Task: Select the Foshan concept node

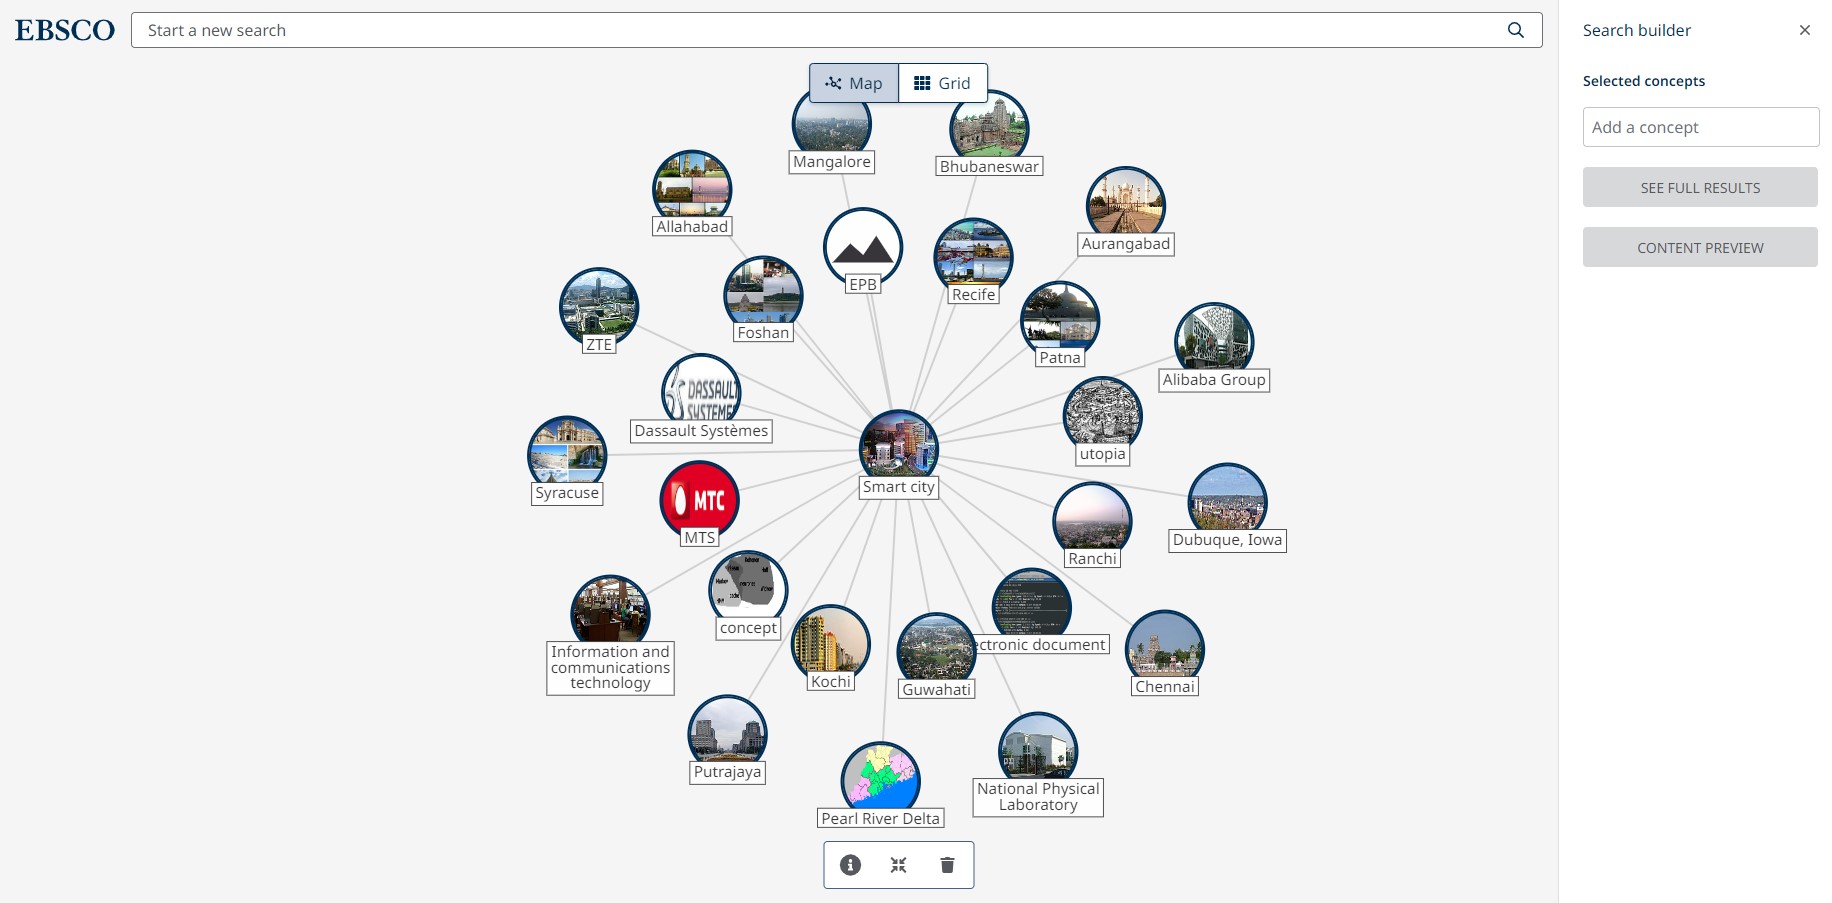Action: click(x=763, y=295)
